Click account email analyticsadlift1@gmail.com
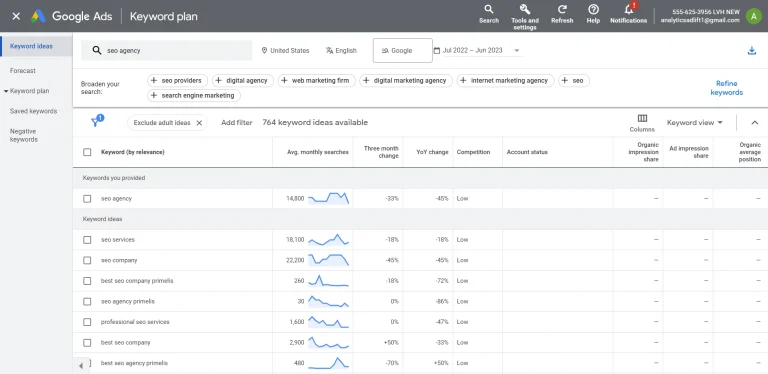Image resolution: width=768 pixels, height=374 pixels. coord(700,21)
